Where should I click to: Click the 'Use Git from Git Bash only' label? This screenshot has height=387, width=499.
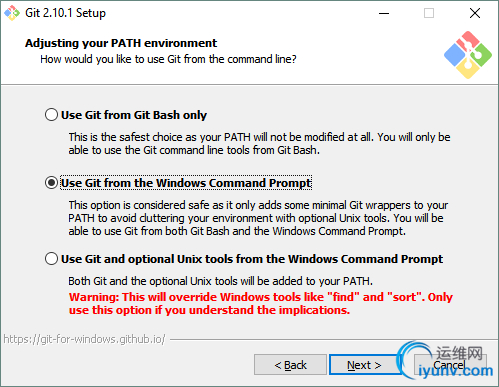click(x=134, y=115)
